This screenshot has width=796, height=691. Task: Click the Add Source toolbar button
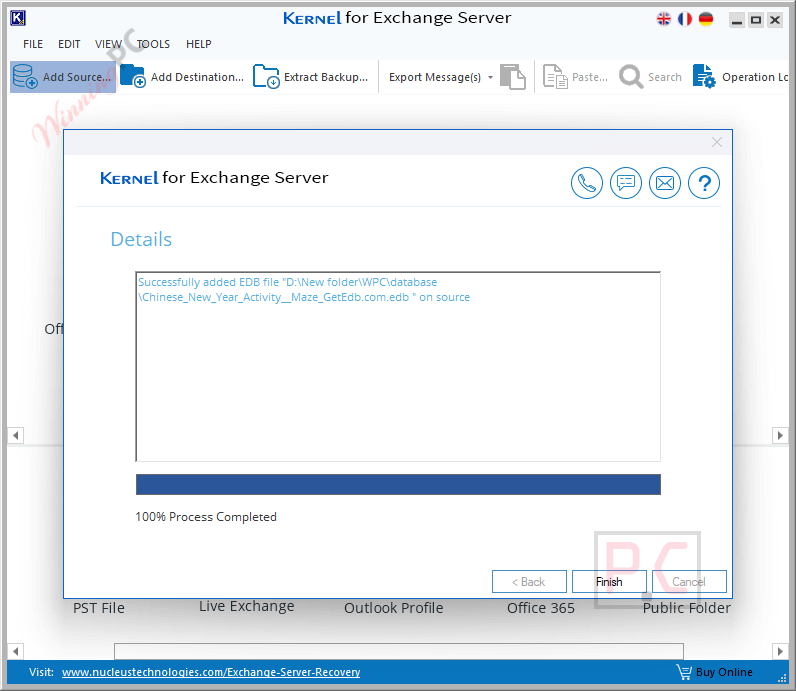(x=62, y=77)
